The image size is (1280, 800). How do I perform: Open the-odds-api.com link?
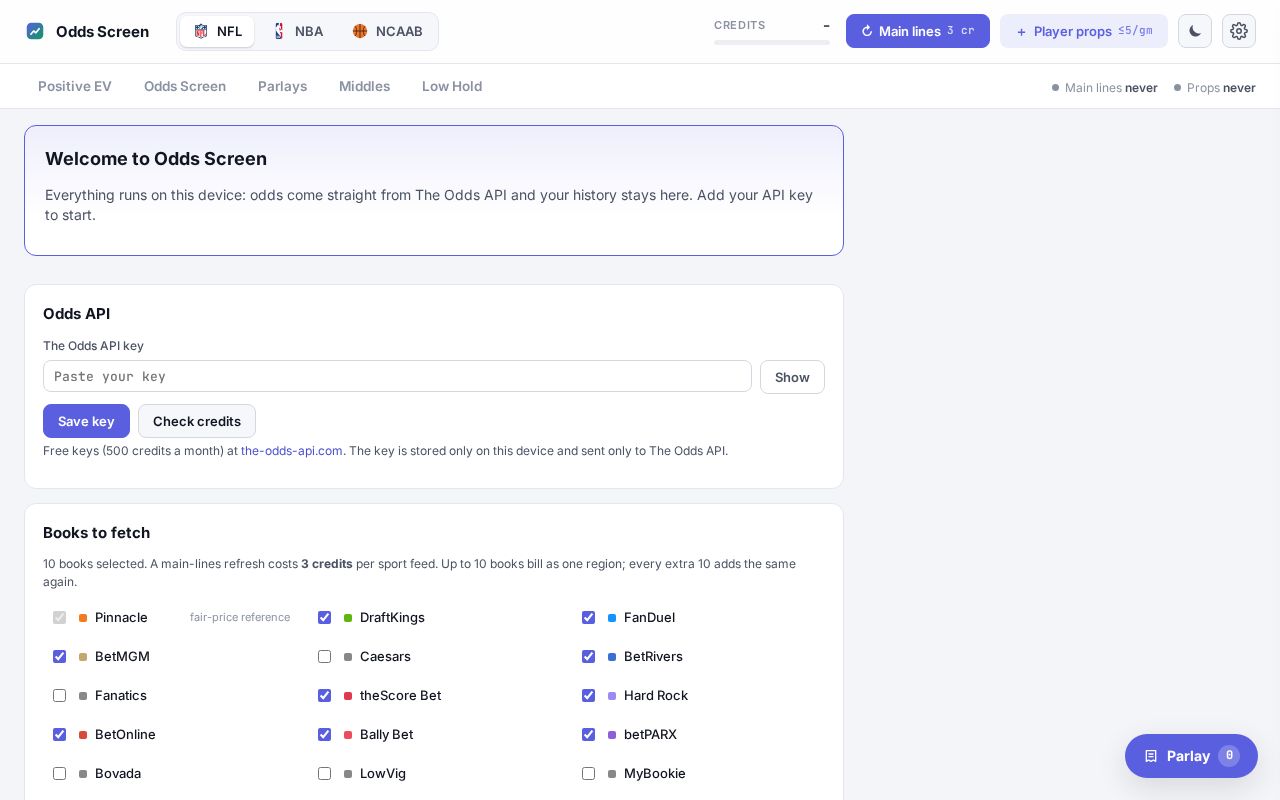coord(292,451)
